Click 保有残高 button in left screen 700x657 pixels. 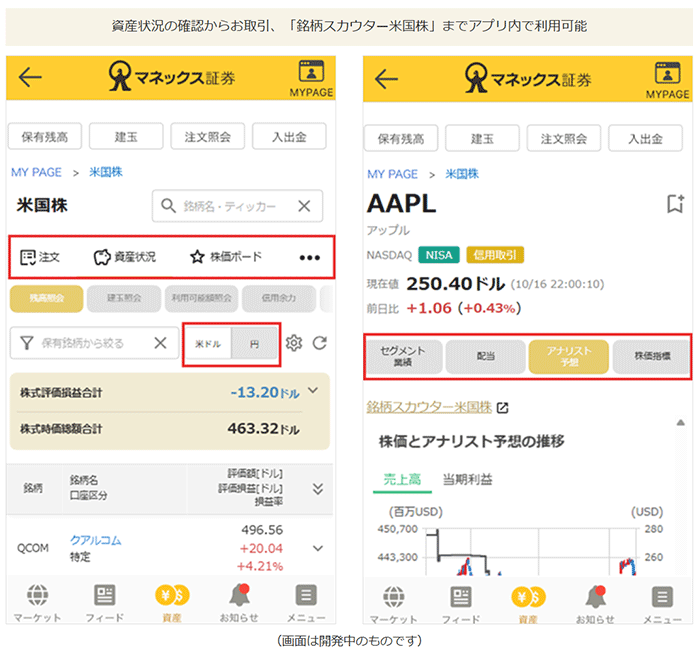point(45,137)
